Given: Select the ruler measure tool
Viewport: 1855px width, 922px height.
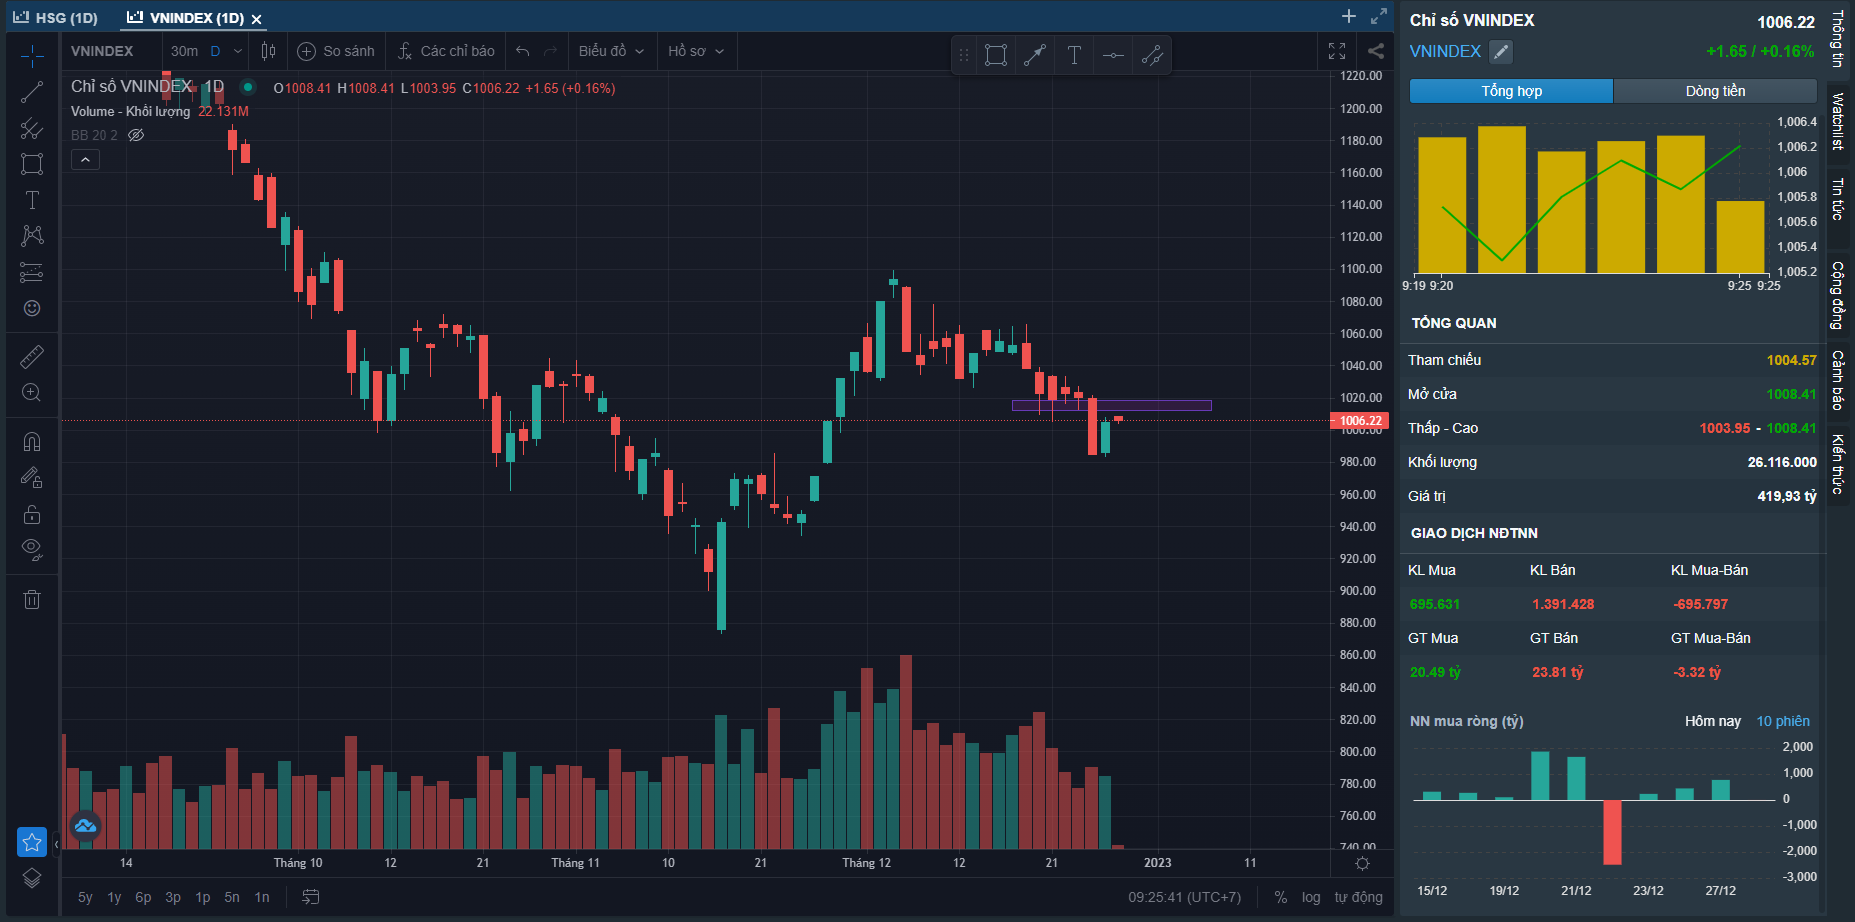Looking at the screenshot, I should [x=32, y=356].
